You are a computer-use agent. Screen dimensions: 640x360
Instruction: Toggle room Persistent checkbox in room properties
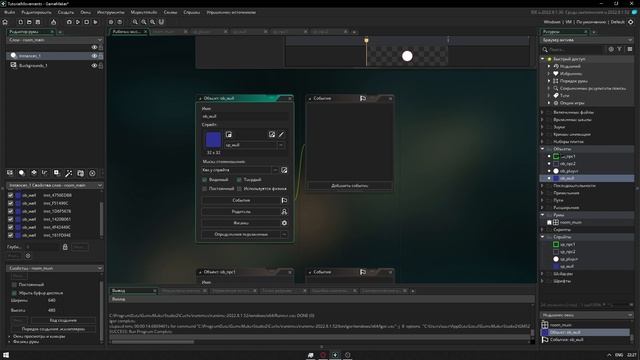14,284
